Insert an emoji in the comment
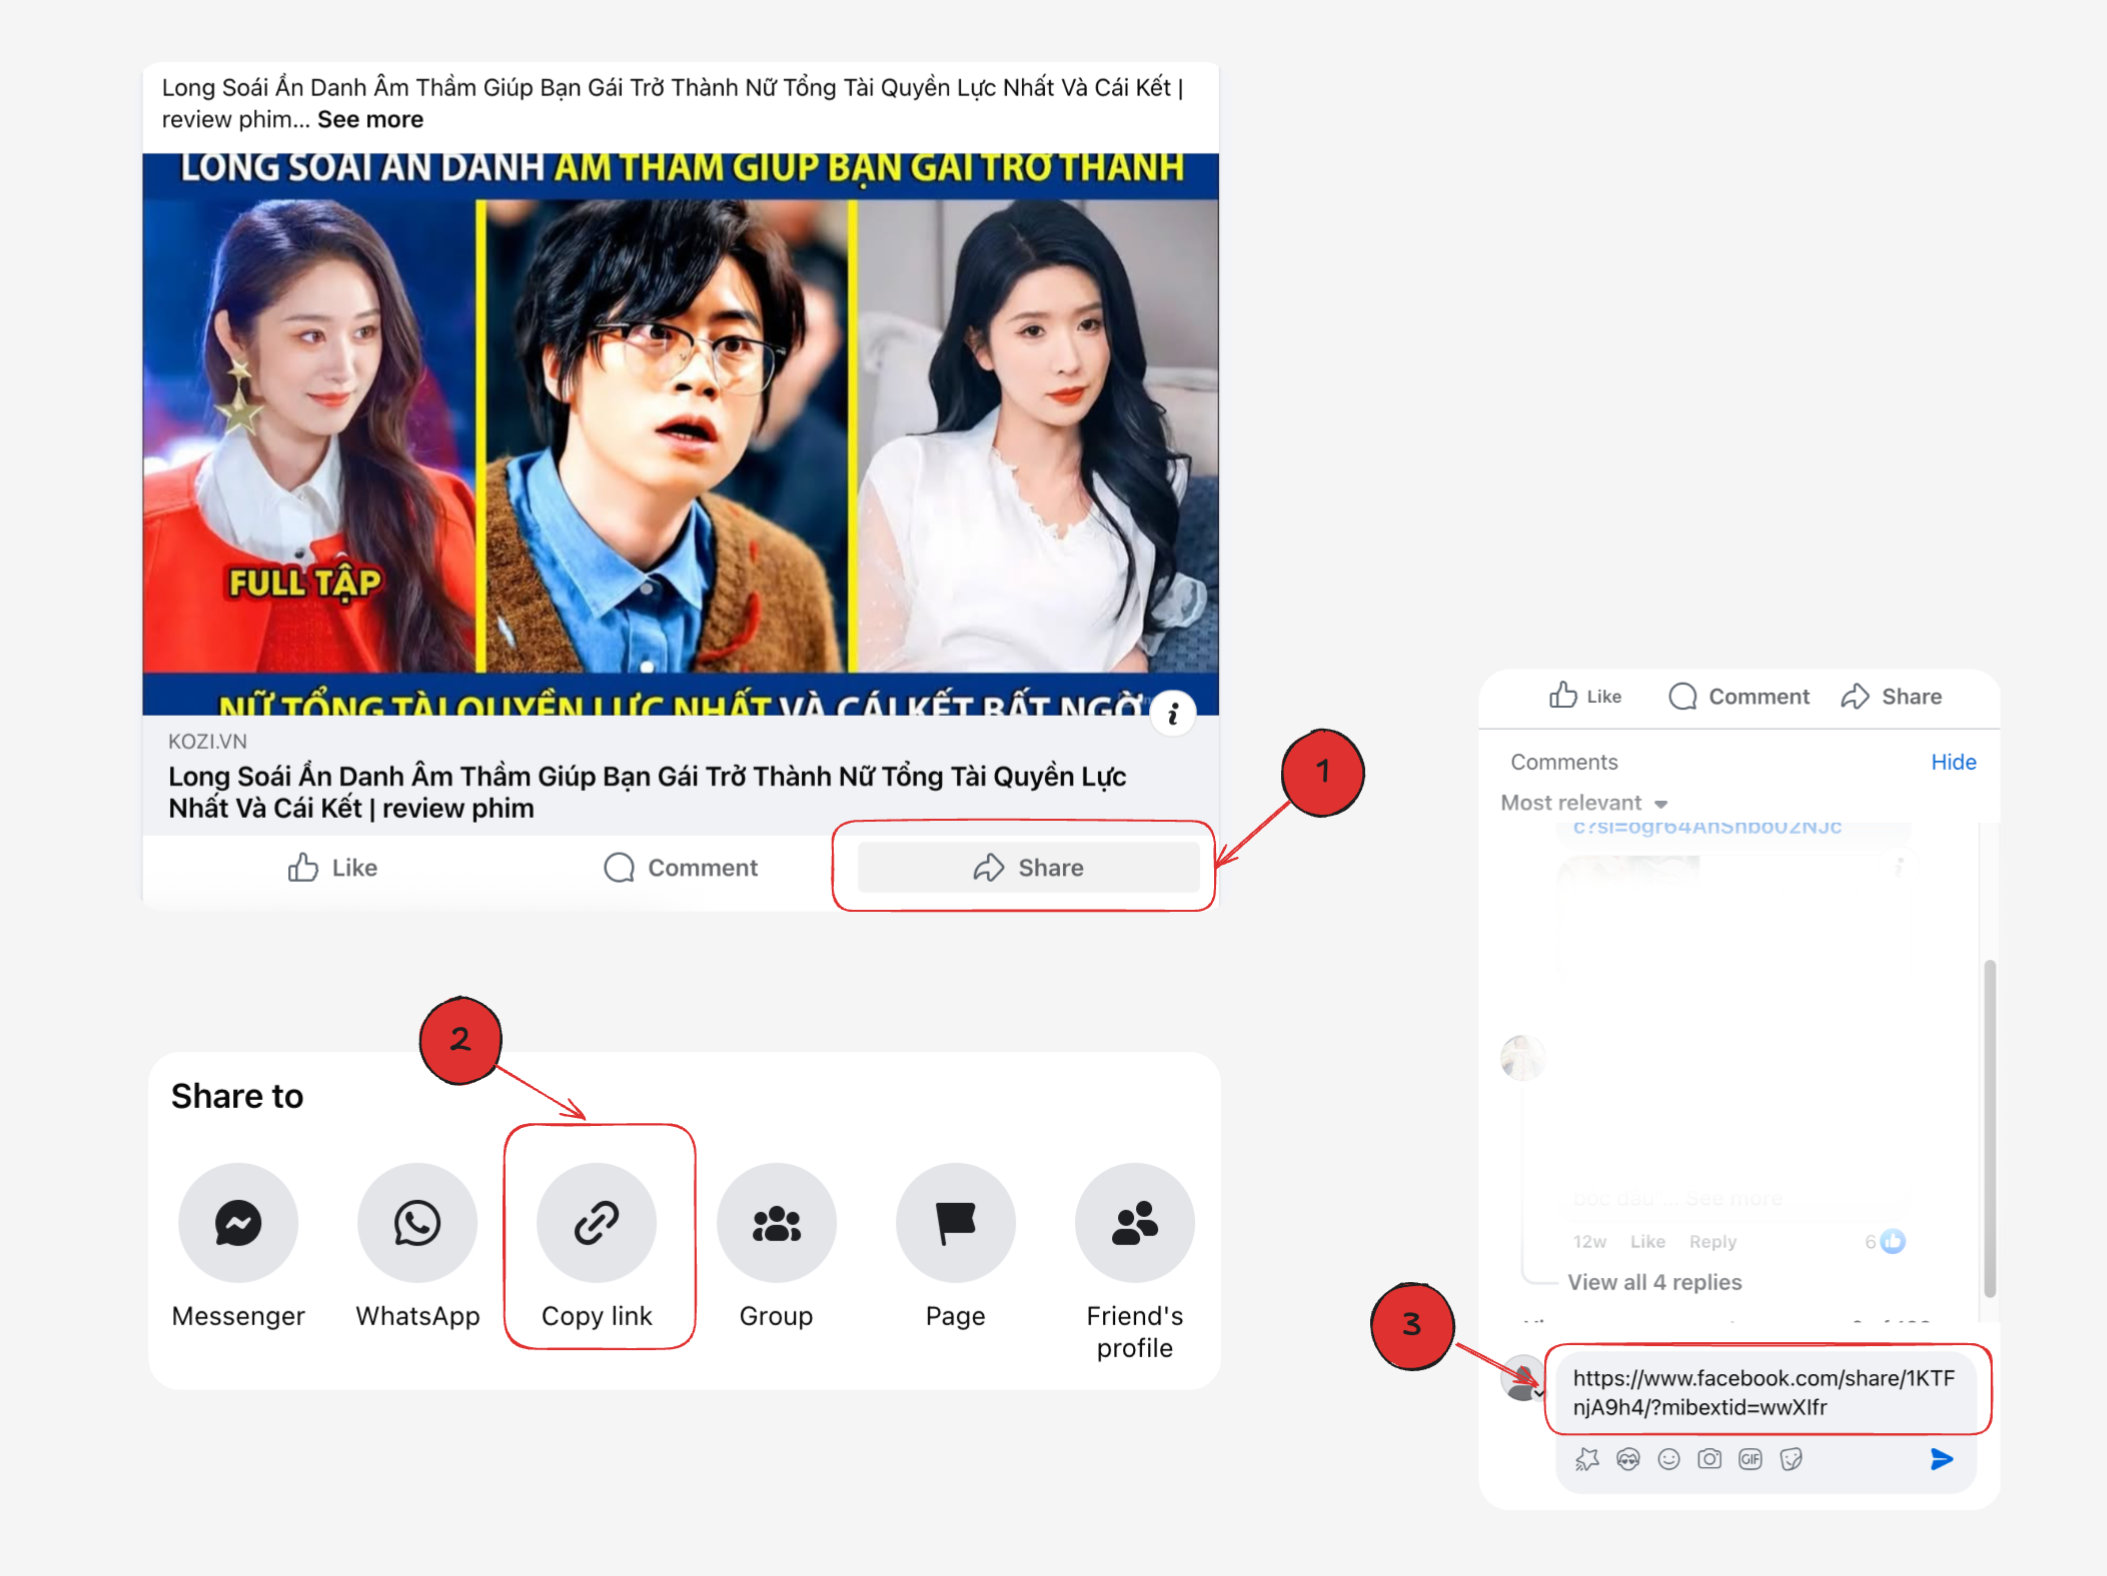Screen dimensions: 2107x1576 click(x=1668, y=1459)
